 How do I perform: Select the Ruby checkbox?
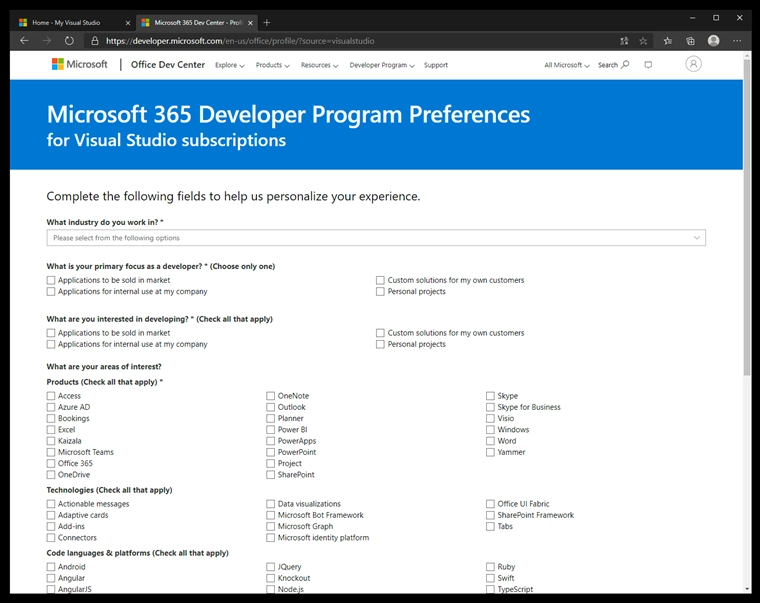coord(491,567)
